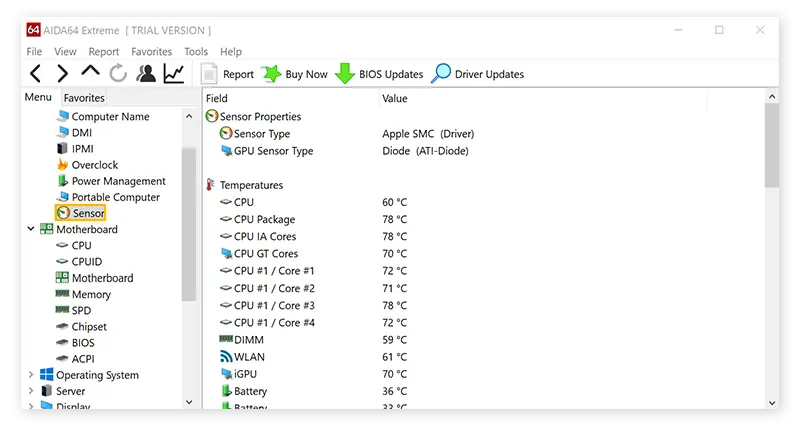Click the Driver Updates toolbar label
Viewport: 800px width, 427px height.
[x=489, y=74]
